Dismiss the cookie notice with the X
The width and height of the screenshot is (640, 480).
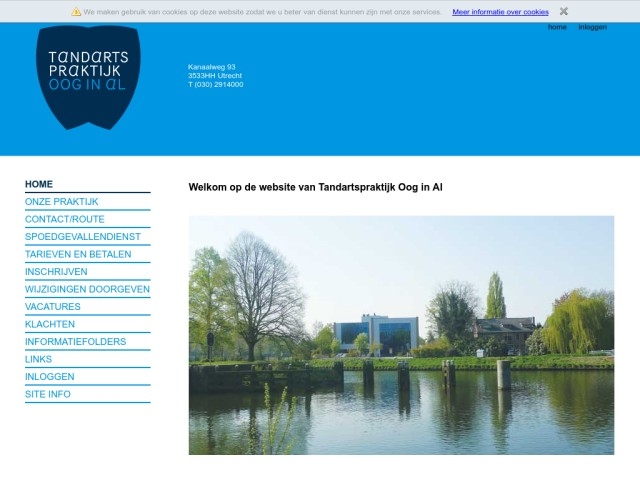click(564, 11)
